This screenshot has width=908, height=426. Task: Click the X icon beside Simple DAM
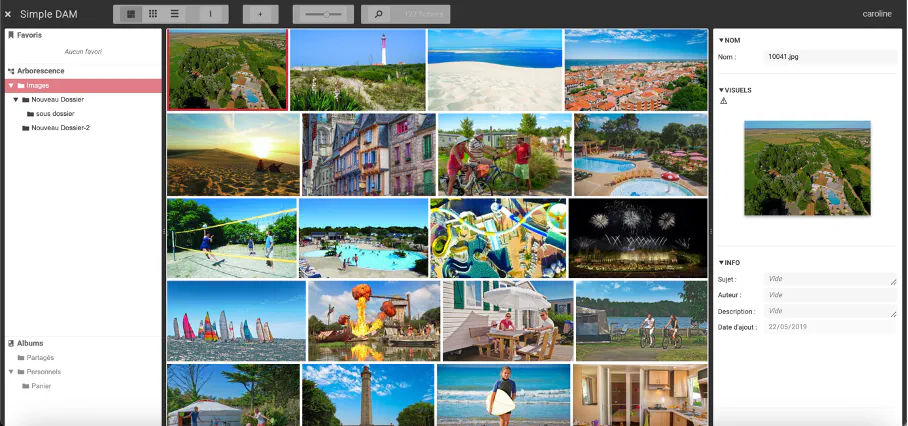click(x=8, y=14)
